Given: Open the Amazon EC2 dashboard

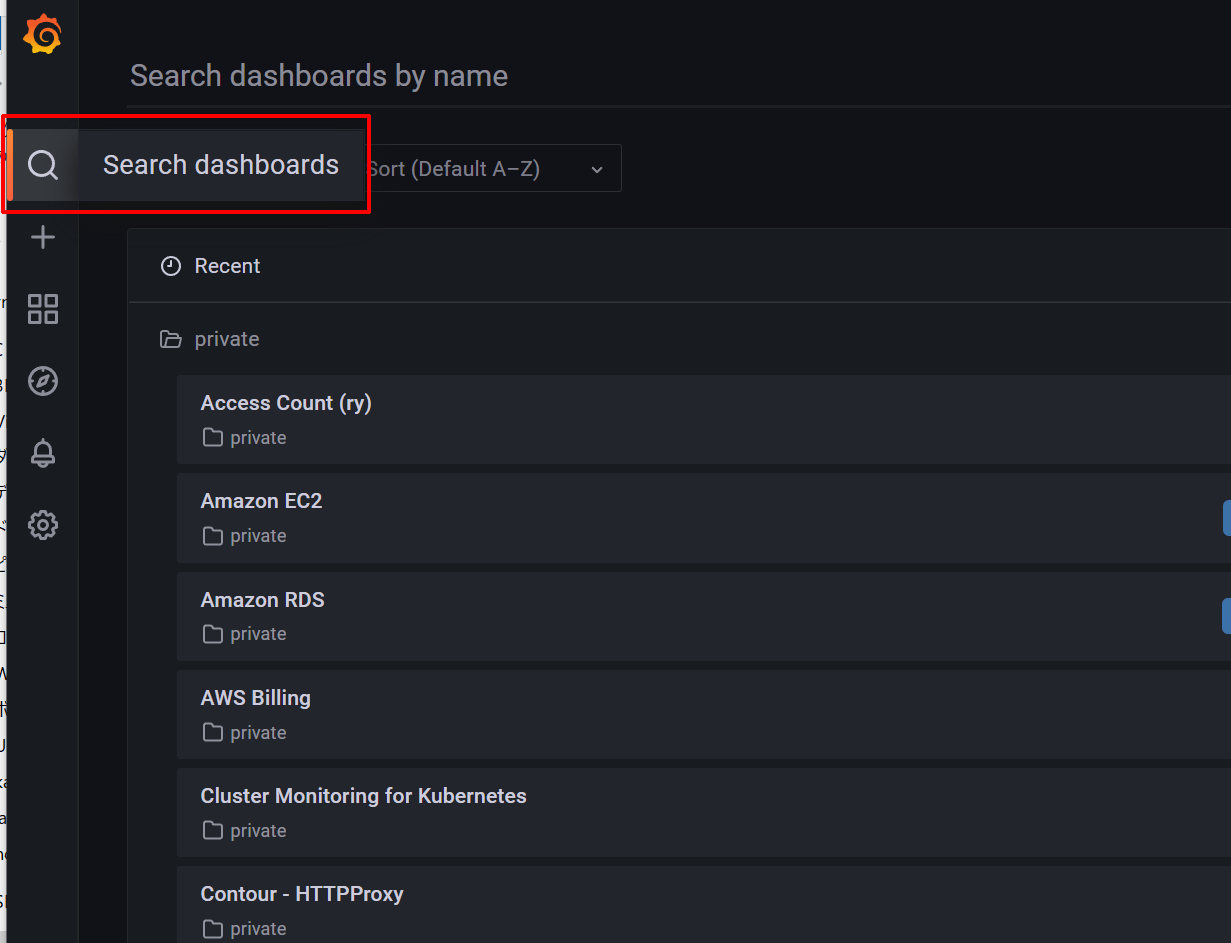Looking at the screenshot, I should (x=262, y=501).
